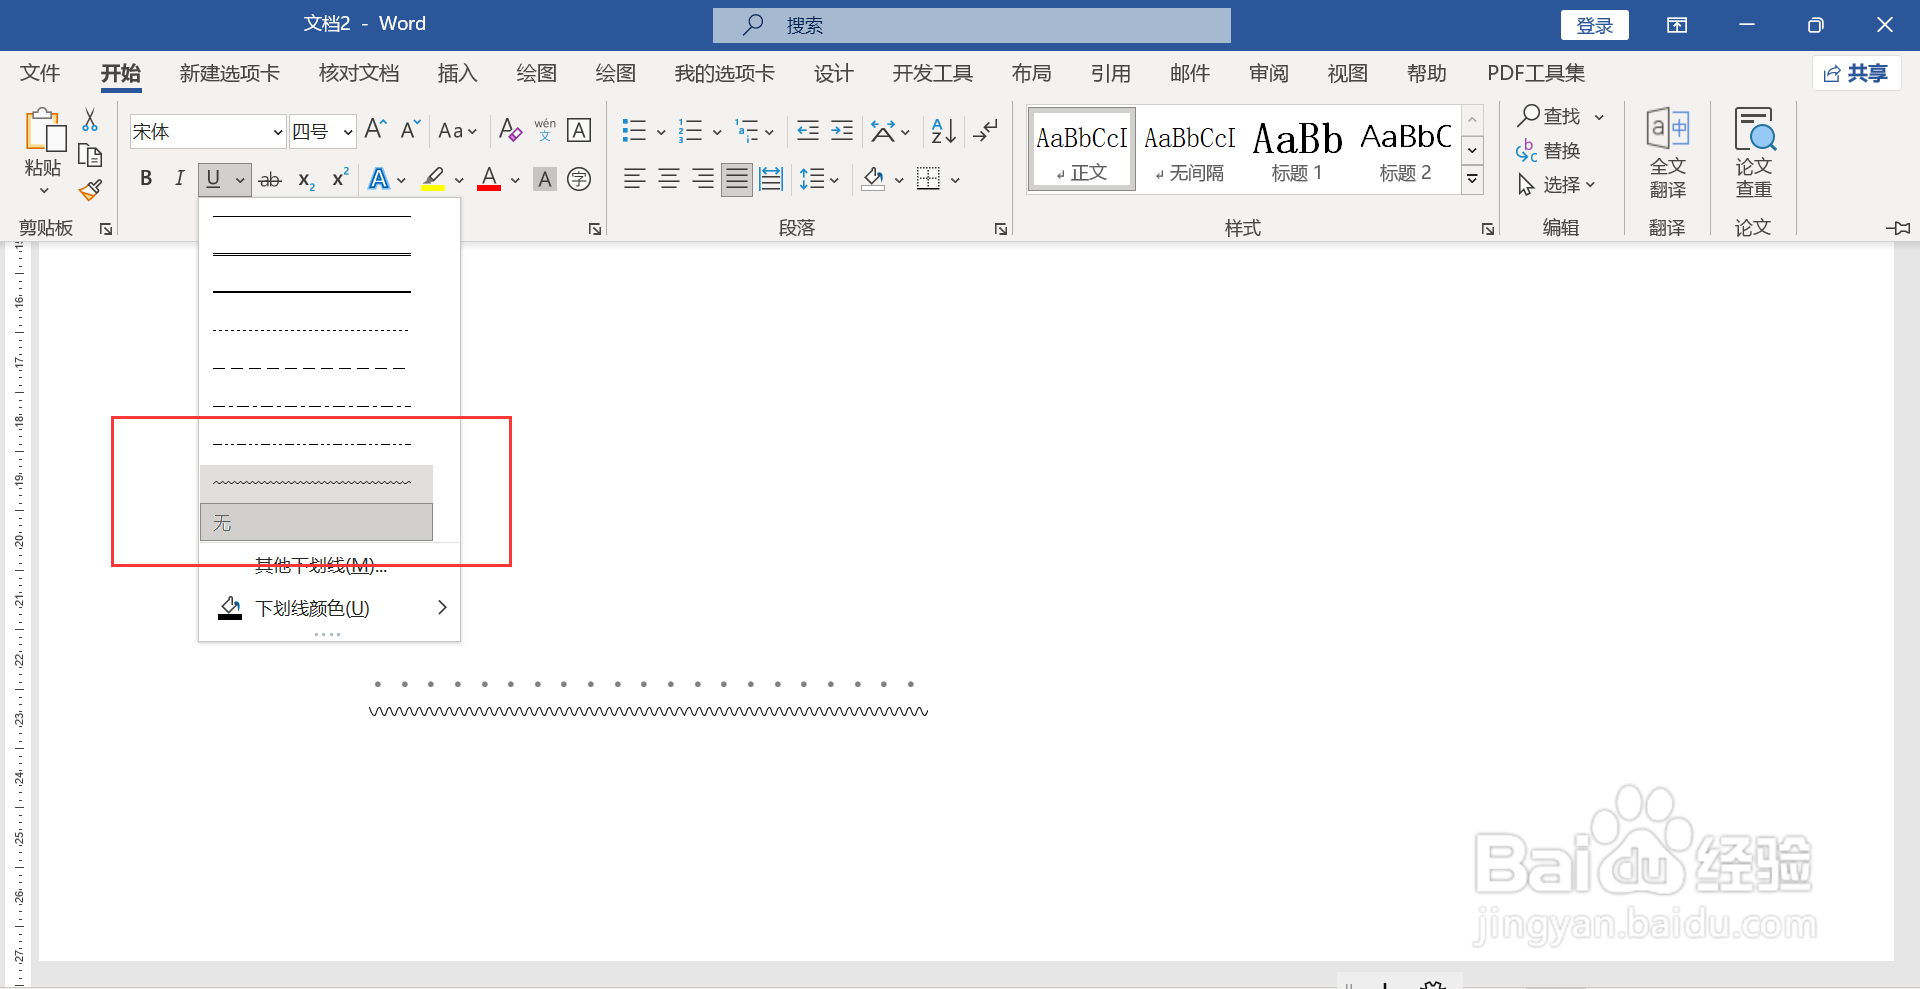Viewport: 1920px width, 989px height.
Task: Apply the red font color
Action: pyautogui.click(x=489, y=179)
